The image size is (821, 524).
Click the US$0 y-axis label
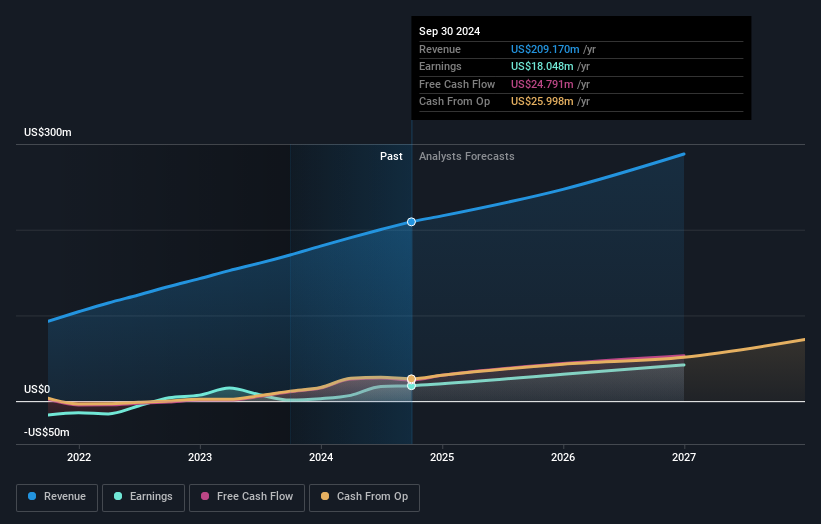(37, 389)
